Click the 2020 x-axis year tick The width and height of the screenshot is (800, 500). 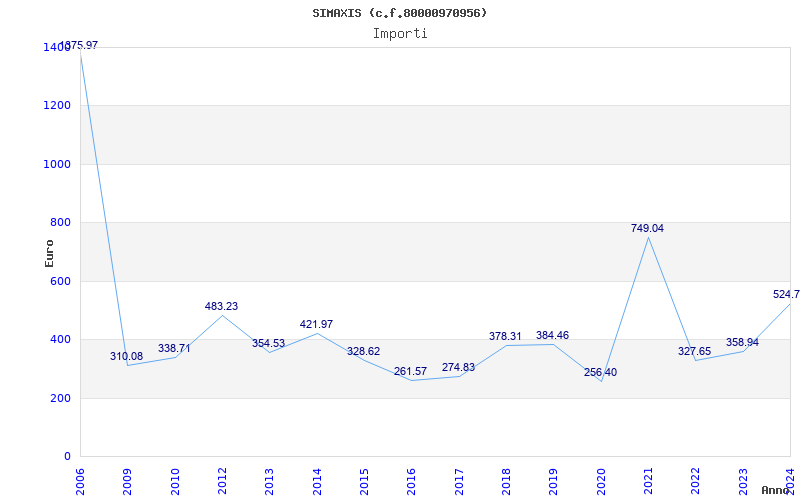(x=601, y=482)
